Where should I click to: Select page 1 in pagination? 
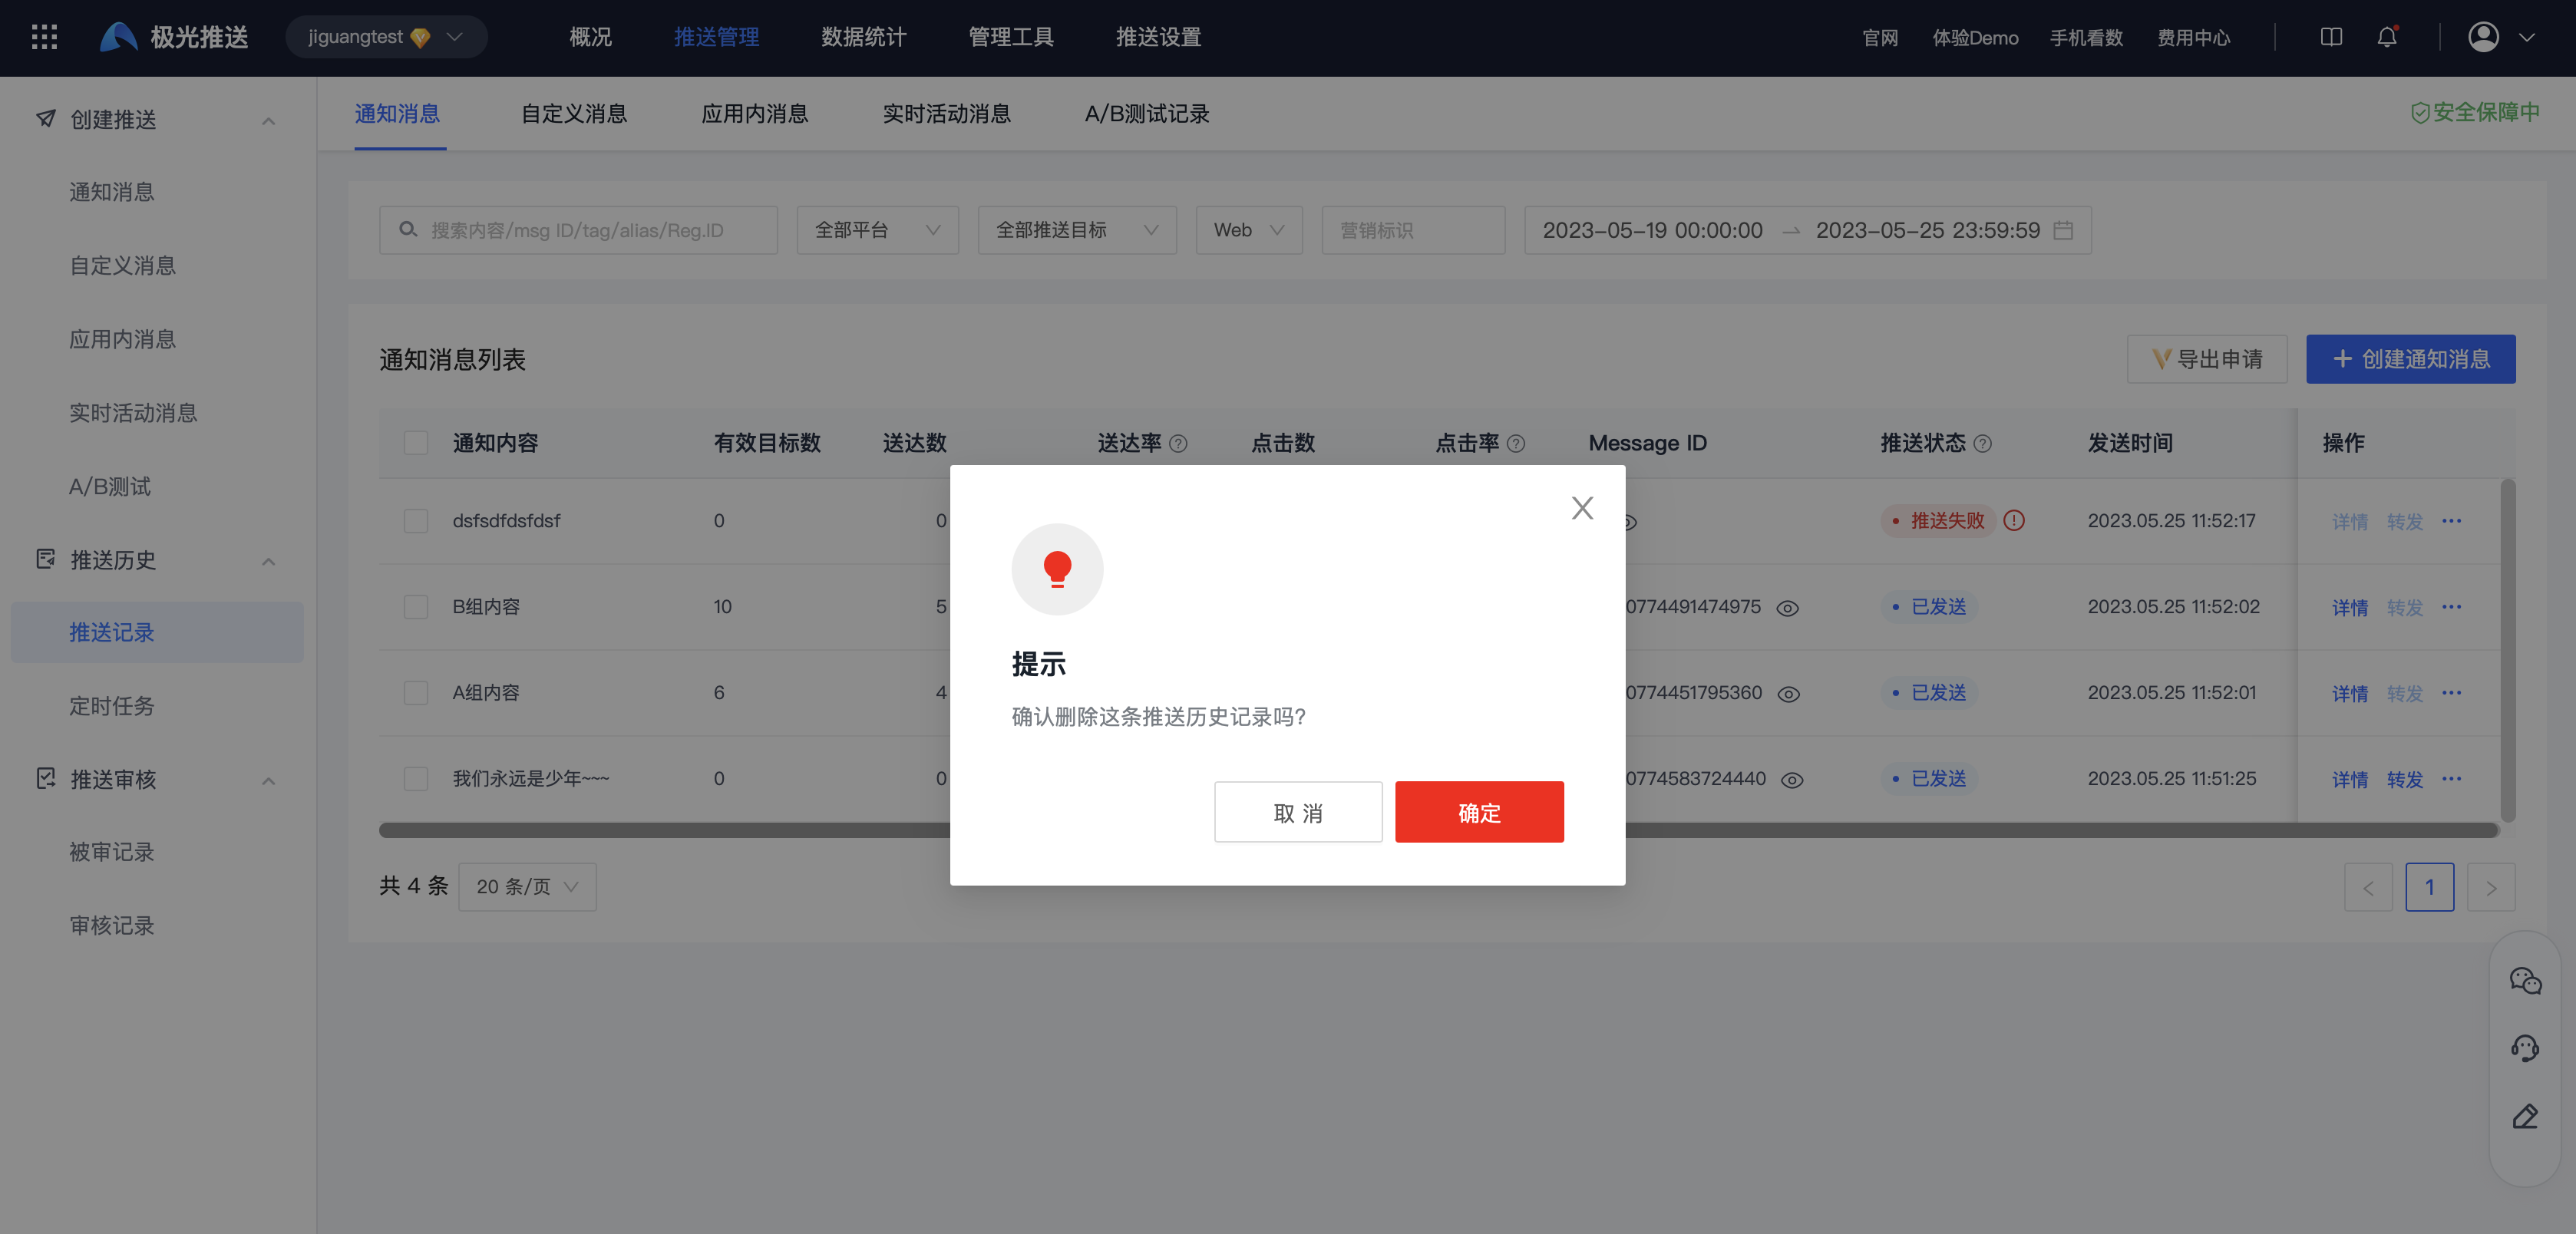click(x=2429, y=887)
